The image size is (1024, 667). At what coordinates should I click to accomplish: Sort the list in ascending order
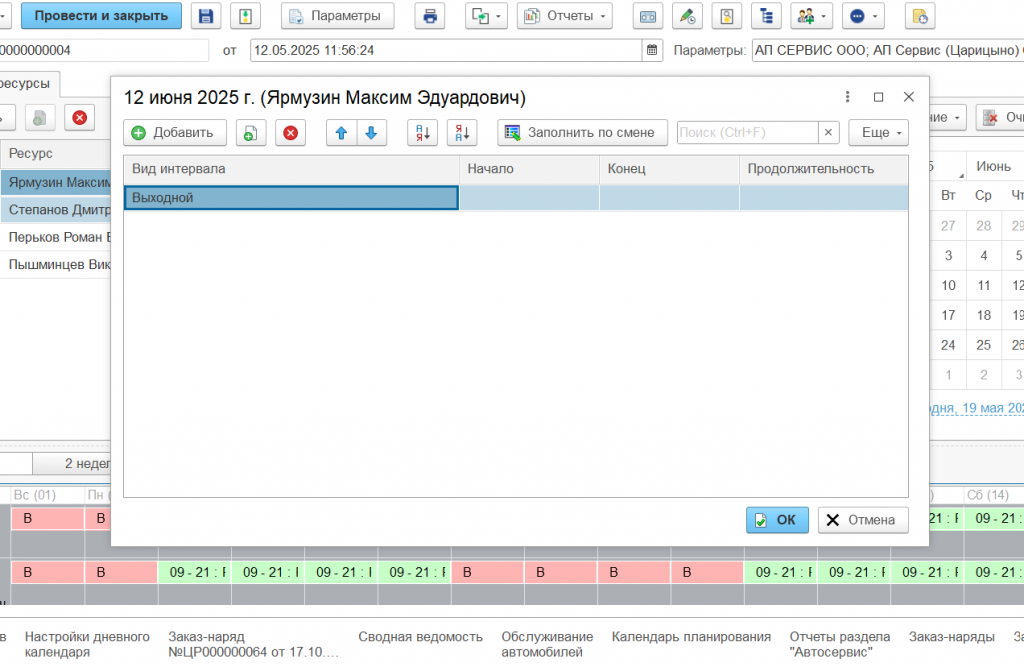[x=423, y=133]
